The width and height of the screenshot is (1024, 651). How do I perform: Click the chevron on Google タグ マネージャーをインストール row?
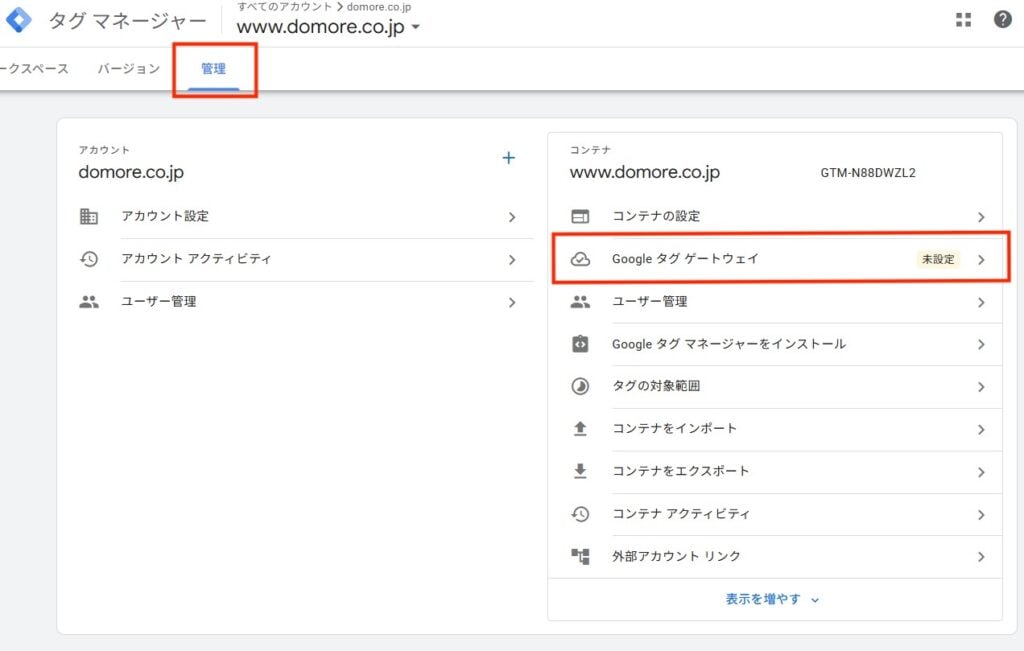click(981, 345)
